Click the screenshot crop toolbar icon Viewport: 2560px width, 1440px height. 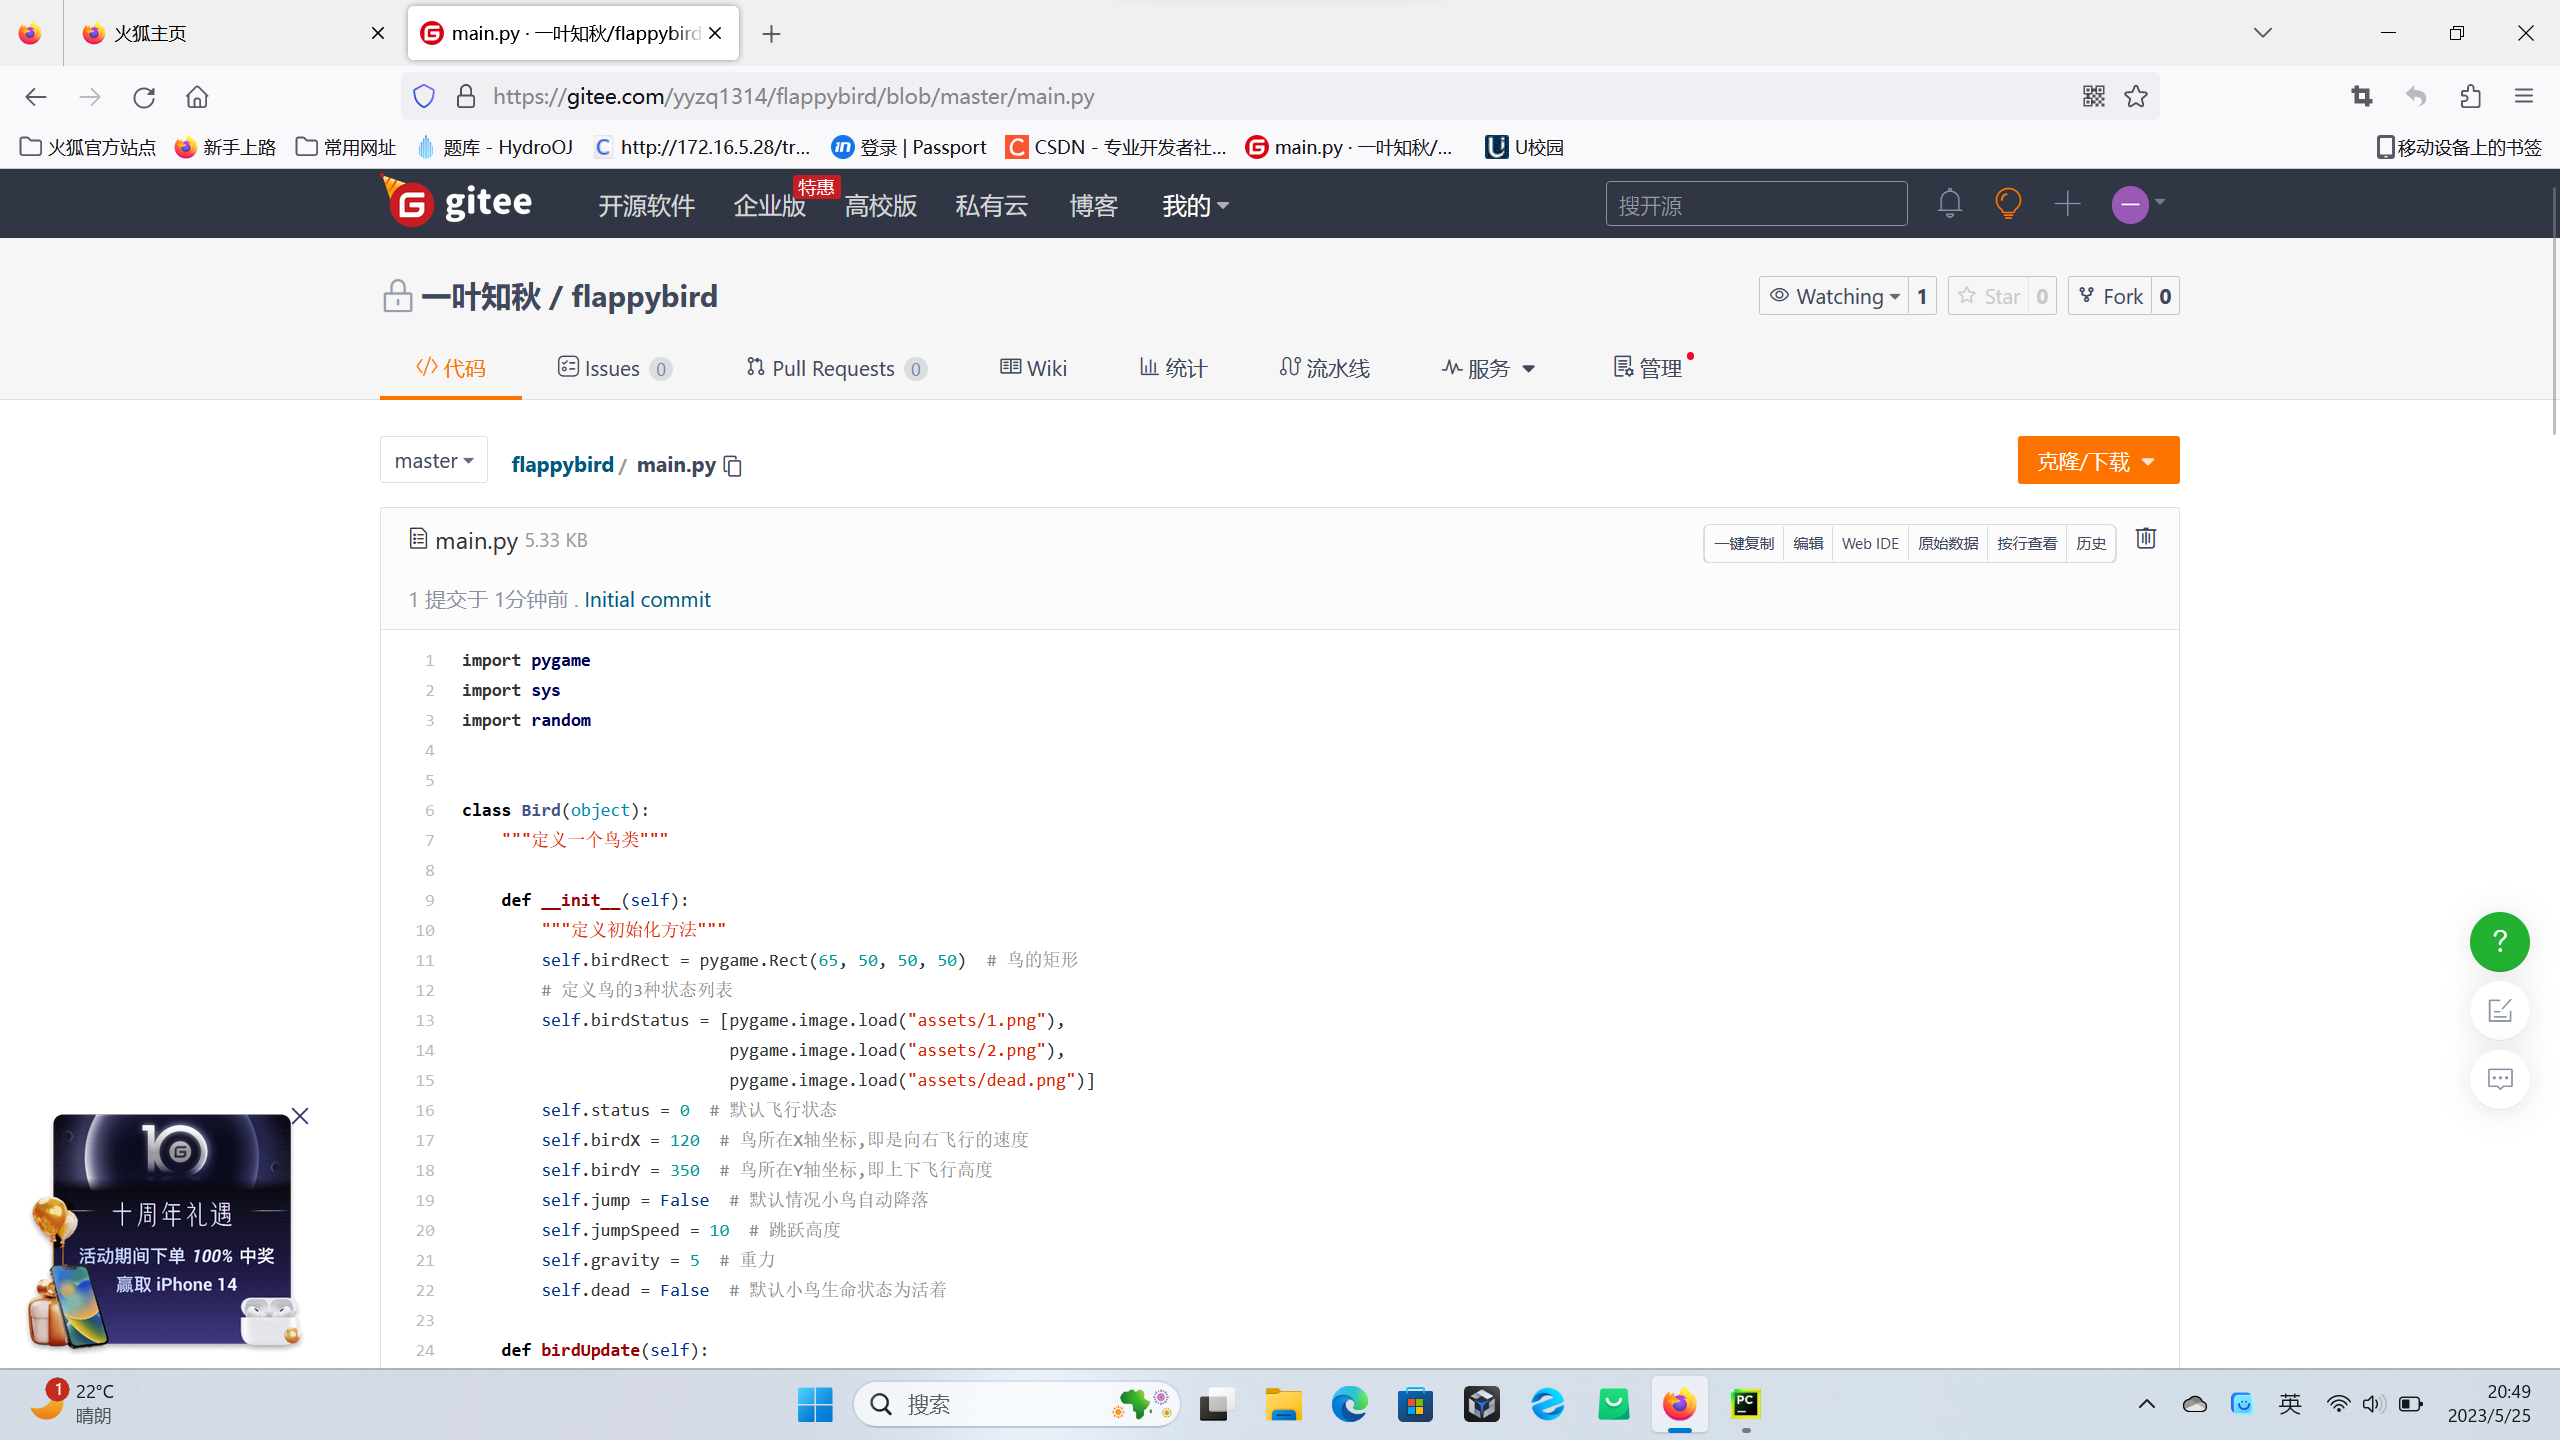2362,96
